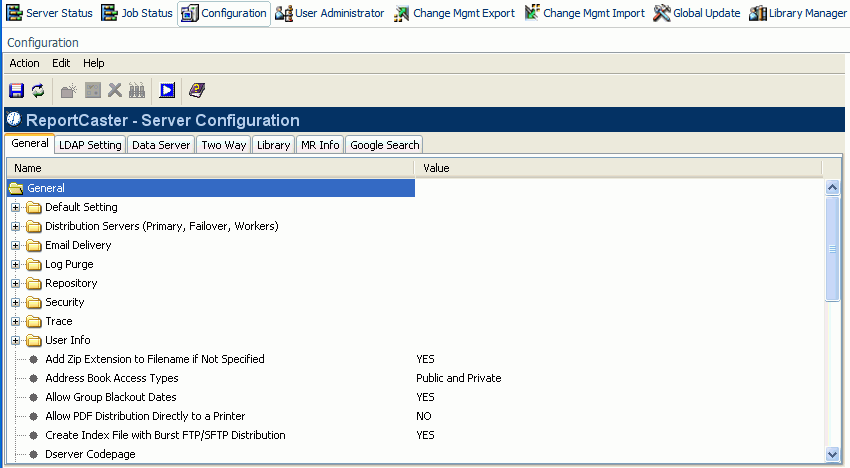The height and width of the screenshot is (468, 850).
Task: Open the Help book icon
Action: pyautogui.click(x=197, y=90)
